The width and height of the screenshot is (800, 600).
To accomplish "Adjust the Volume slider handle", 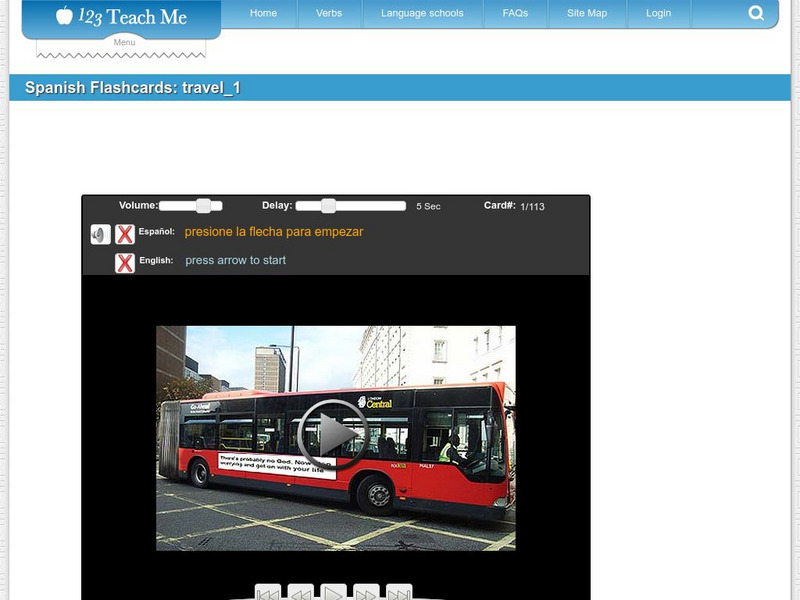I will [x=204, y=206].
